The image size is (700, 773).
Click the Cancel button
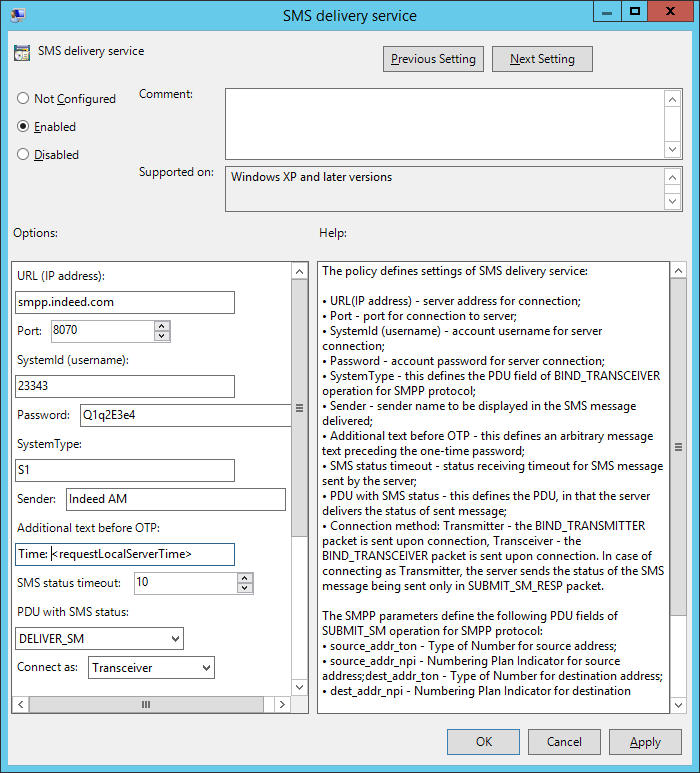(564, 742)
